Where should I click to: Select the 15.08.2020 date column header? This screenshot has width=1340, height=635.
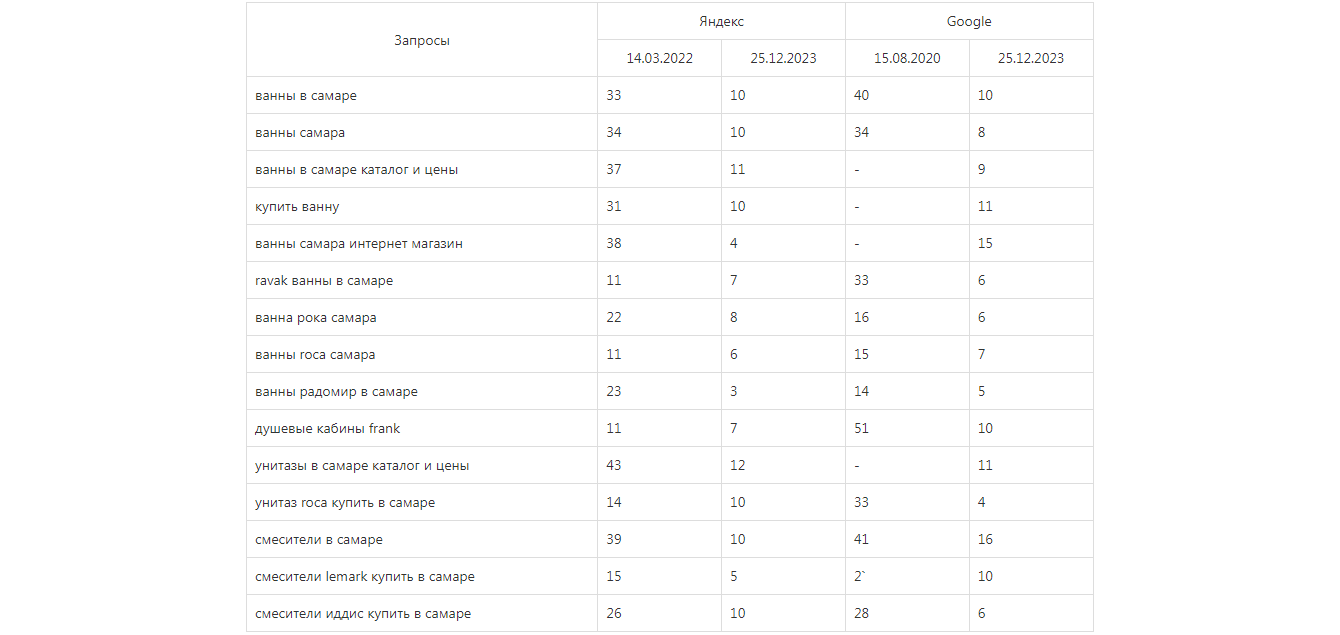(x=907, y=58)
